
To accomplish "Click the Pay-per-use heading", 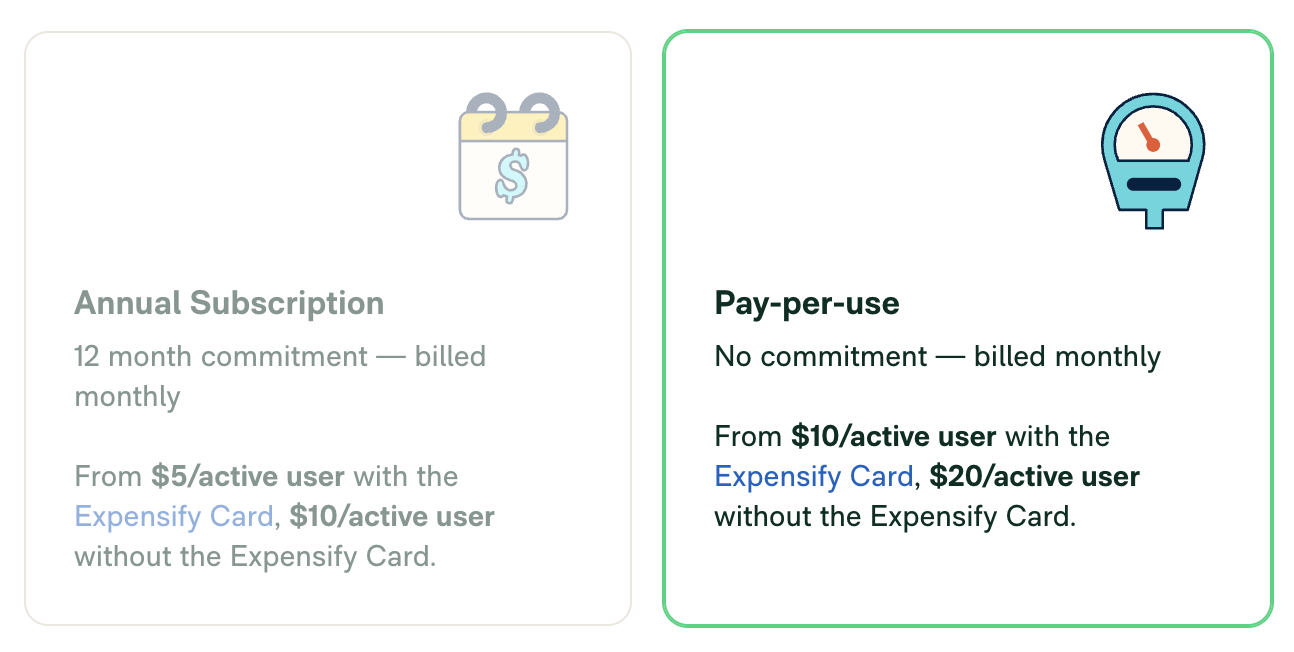I will tap(807, 303).
